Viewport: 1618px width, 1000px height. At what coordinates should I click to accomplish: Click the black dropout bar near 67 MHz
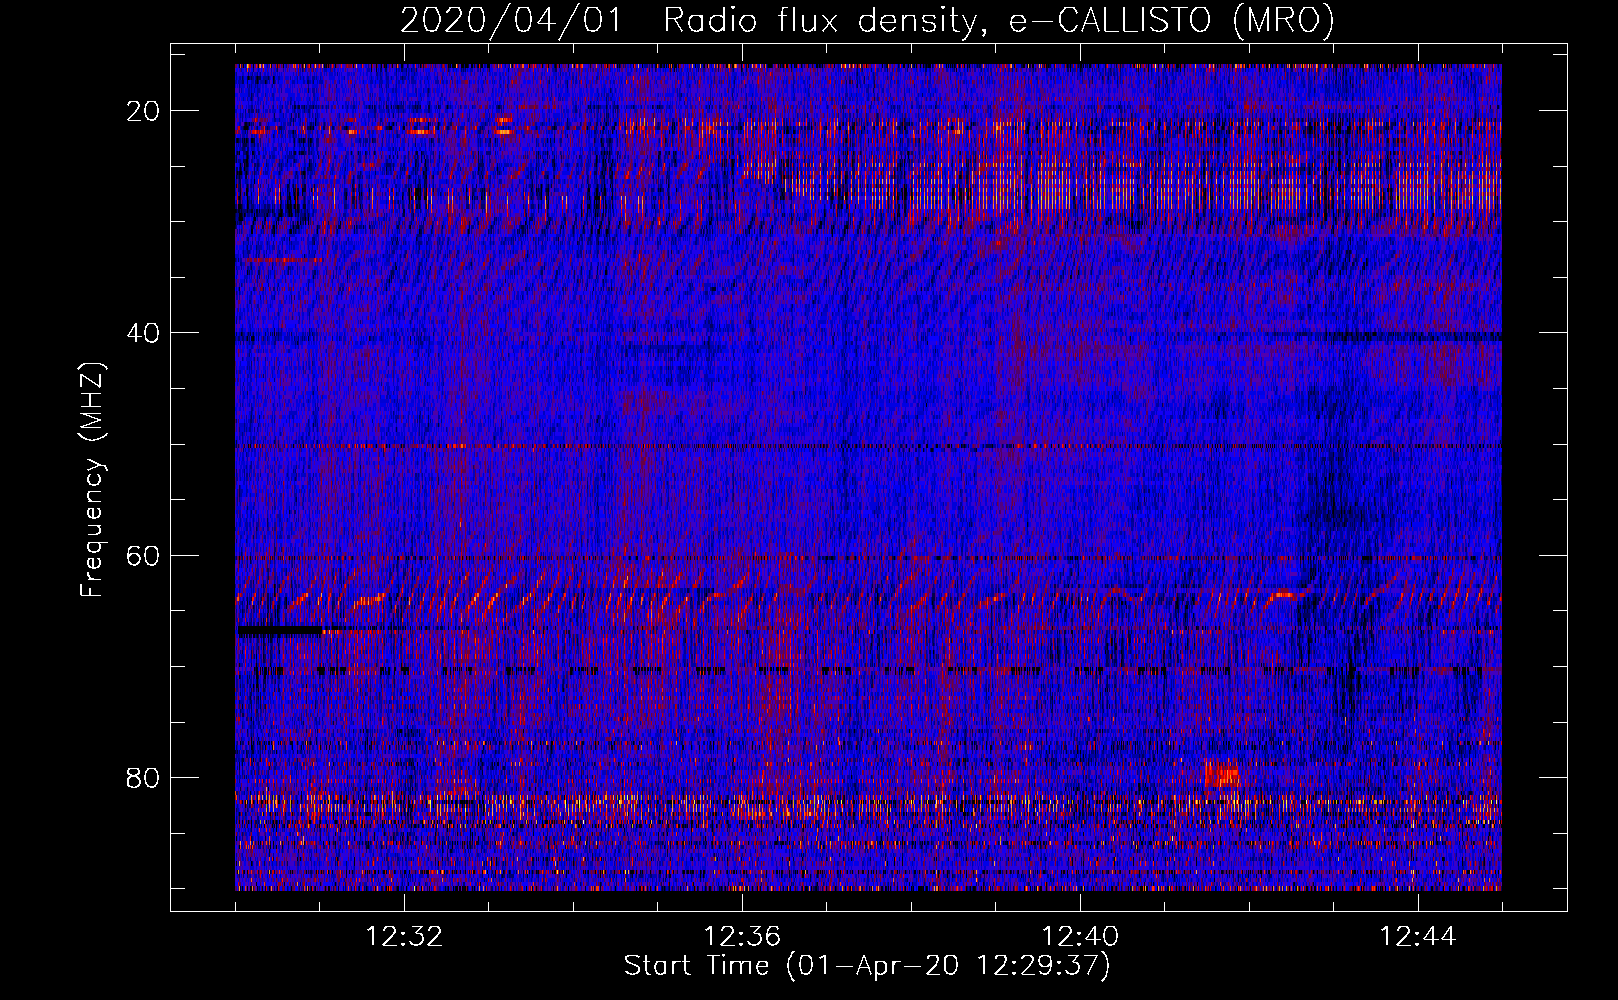pyautogui.click(x=281, y=630)
